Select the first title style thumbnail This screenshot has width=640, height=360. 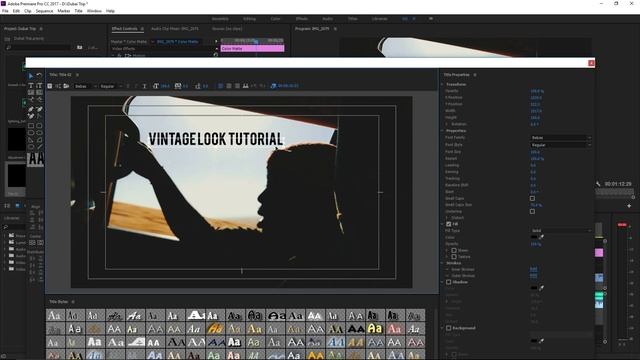point(55,316)
